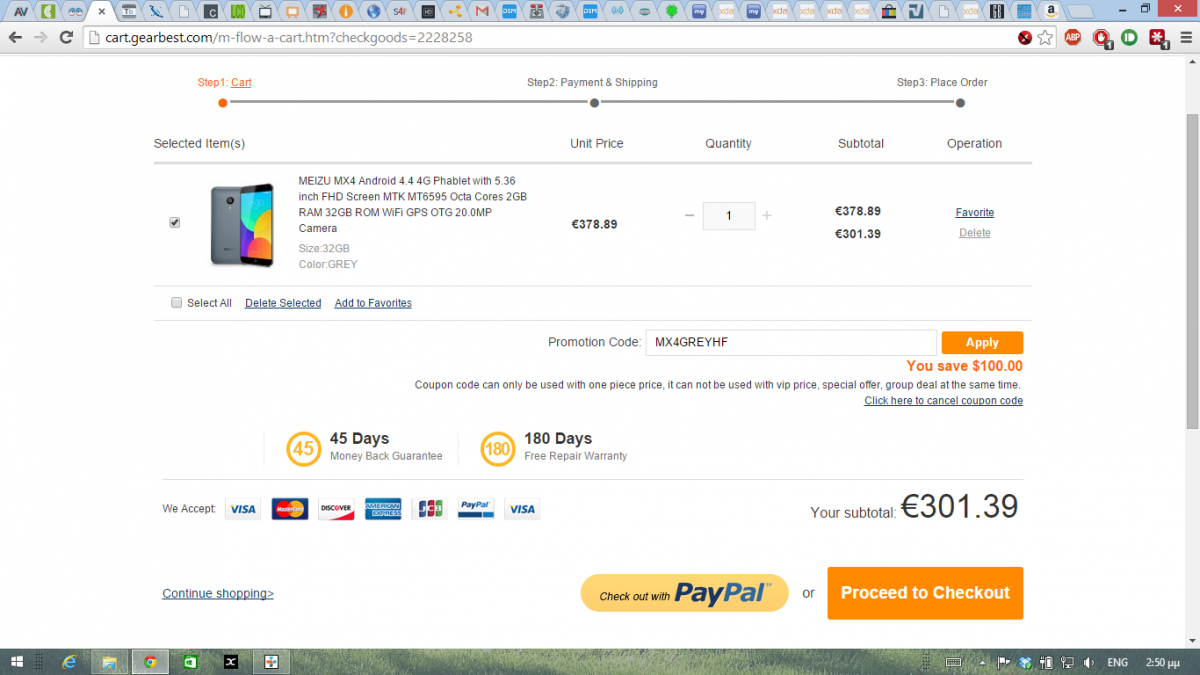Click the Add to Favorites link
The width and height of the screenshot is (1200, 675).
coord(373,303)
